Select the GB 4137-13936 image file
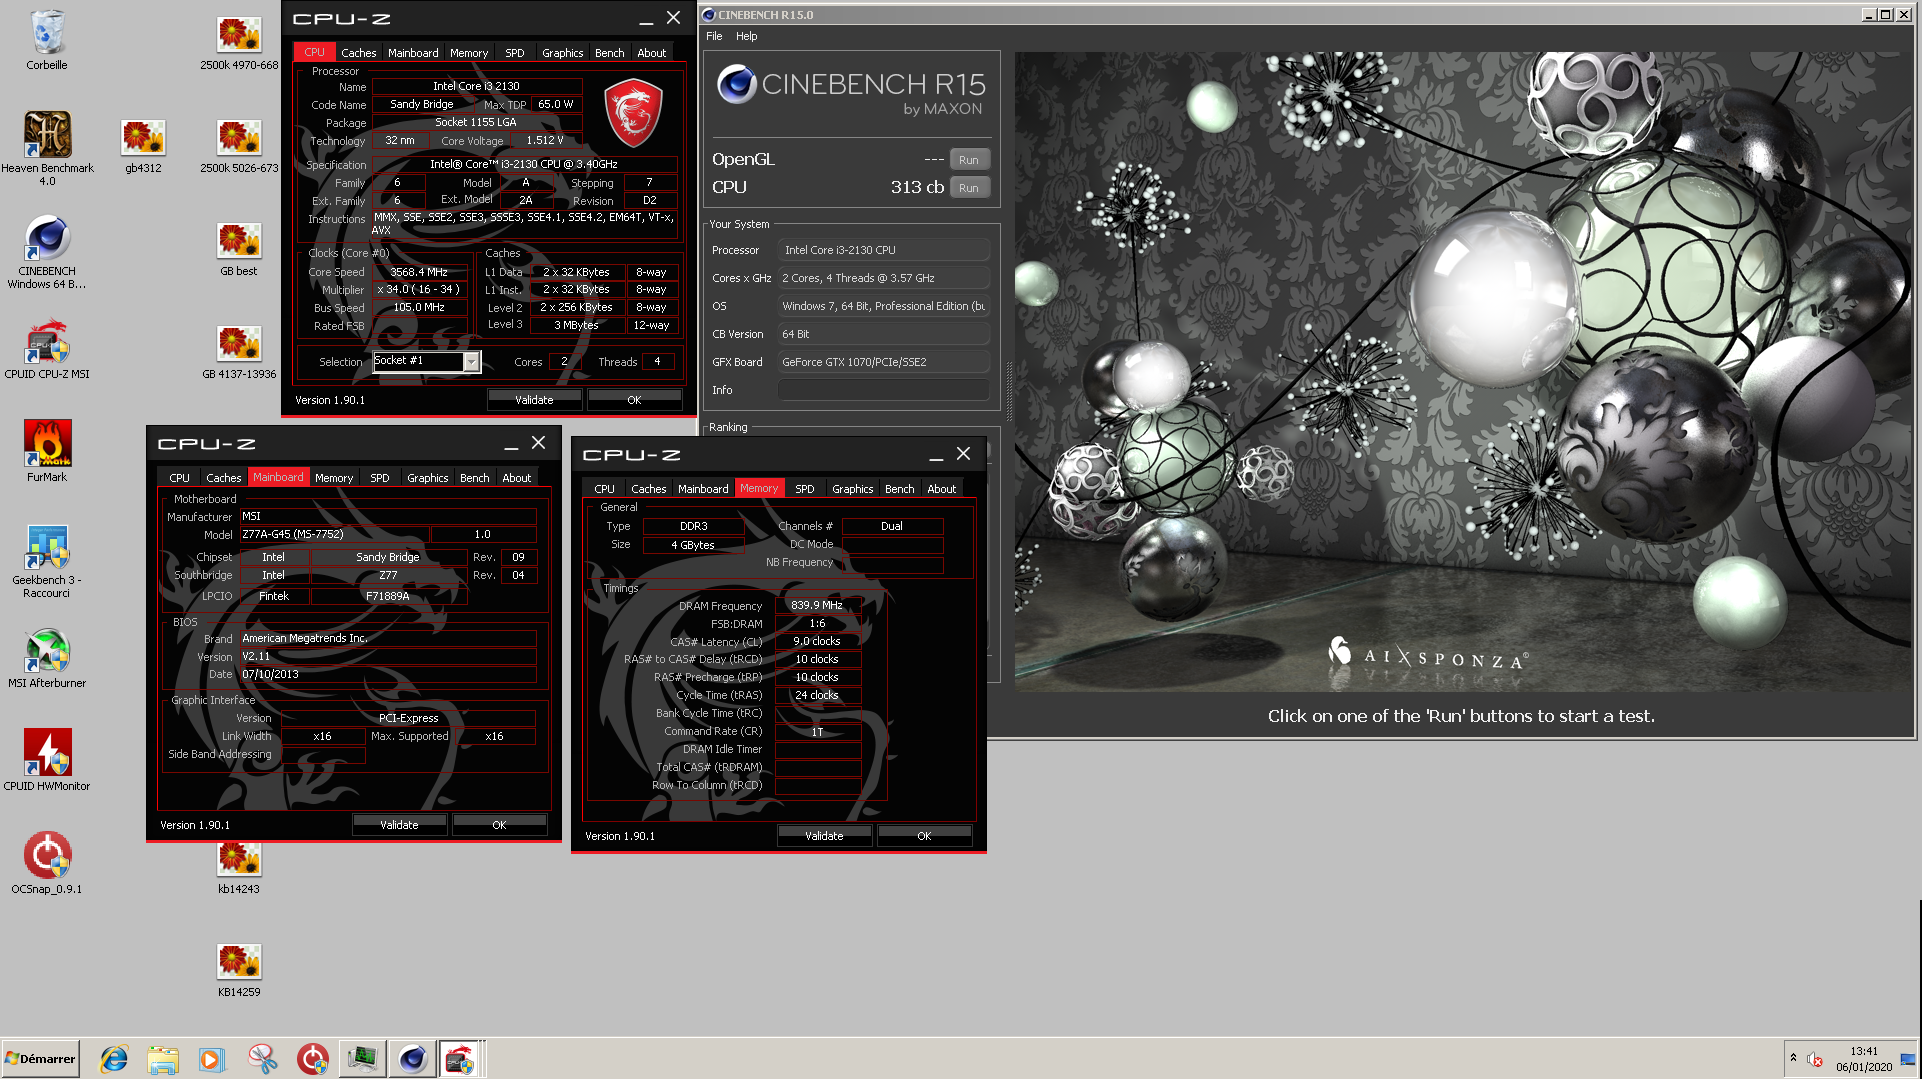This screenshot has width=1922, height=1079. (239, 353)
